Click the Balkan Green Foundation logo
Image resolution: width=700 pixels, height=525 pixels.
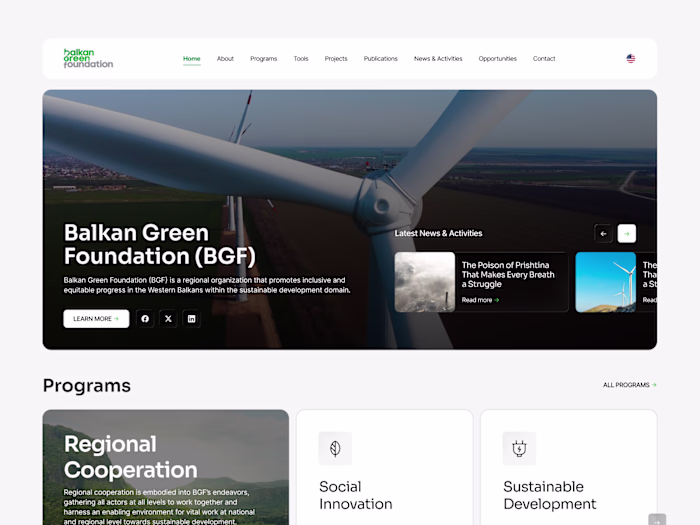coord(88,58)
